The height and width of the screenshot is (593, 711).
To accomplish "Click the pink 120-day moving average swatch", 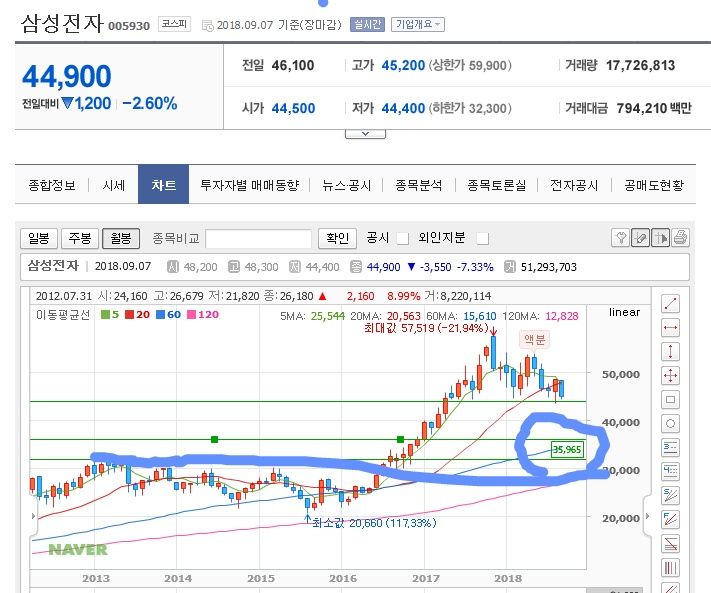I will pyautogui.click(x=191, y=314).
